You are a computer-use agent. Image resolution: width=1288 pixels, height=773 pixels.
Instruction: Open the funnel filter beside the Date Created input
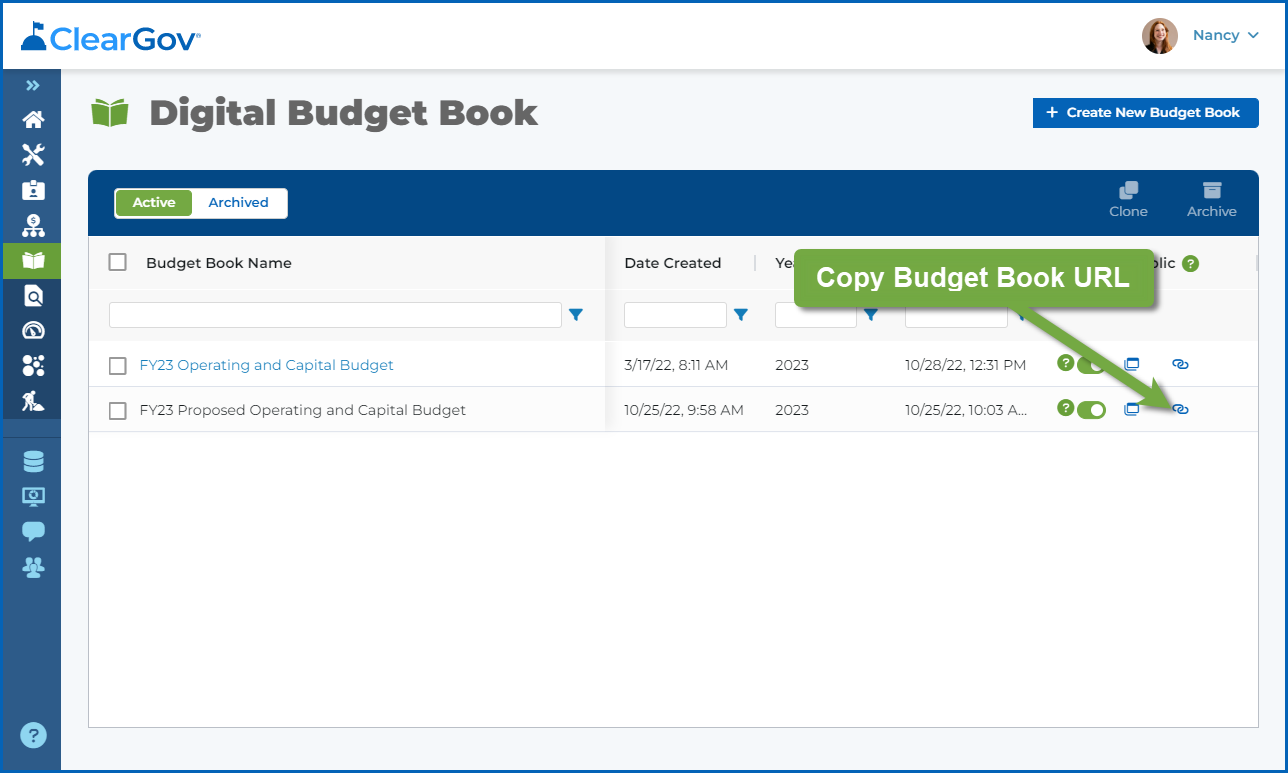click(x=741, y=315)
